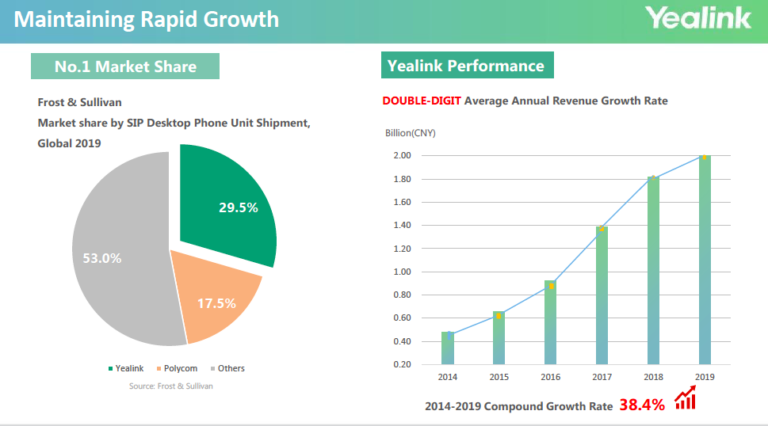Click the red 'DOUBLE-DIGIT' text
768x426 pixels.
(x=421, y=101)
